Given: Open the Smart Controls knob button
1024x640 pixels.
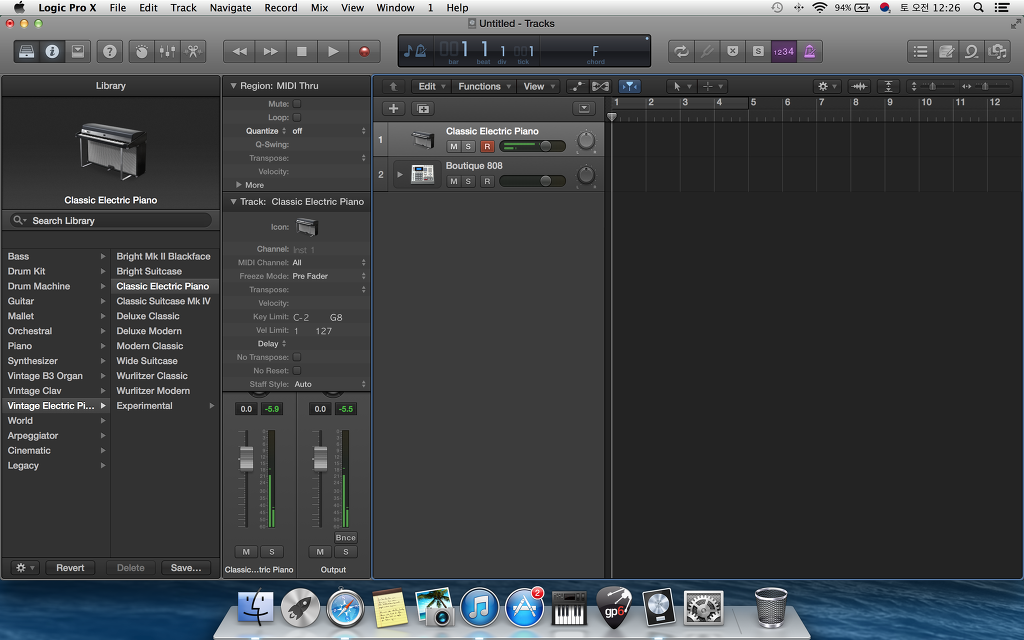Looking at the screenshot, I should pos(141,51).
